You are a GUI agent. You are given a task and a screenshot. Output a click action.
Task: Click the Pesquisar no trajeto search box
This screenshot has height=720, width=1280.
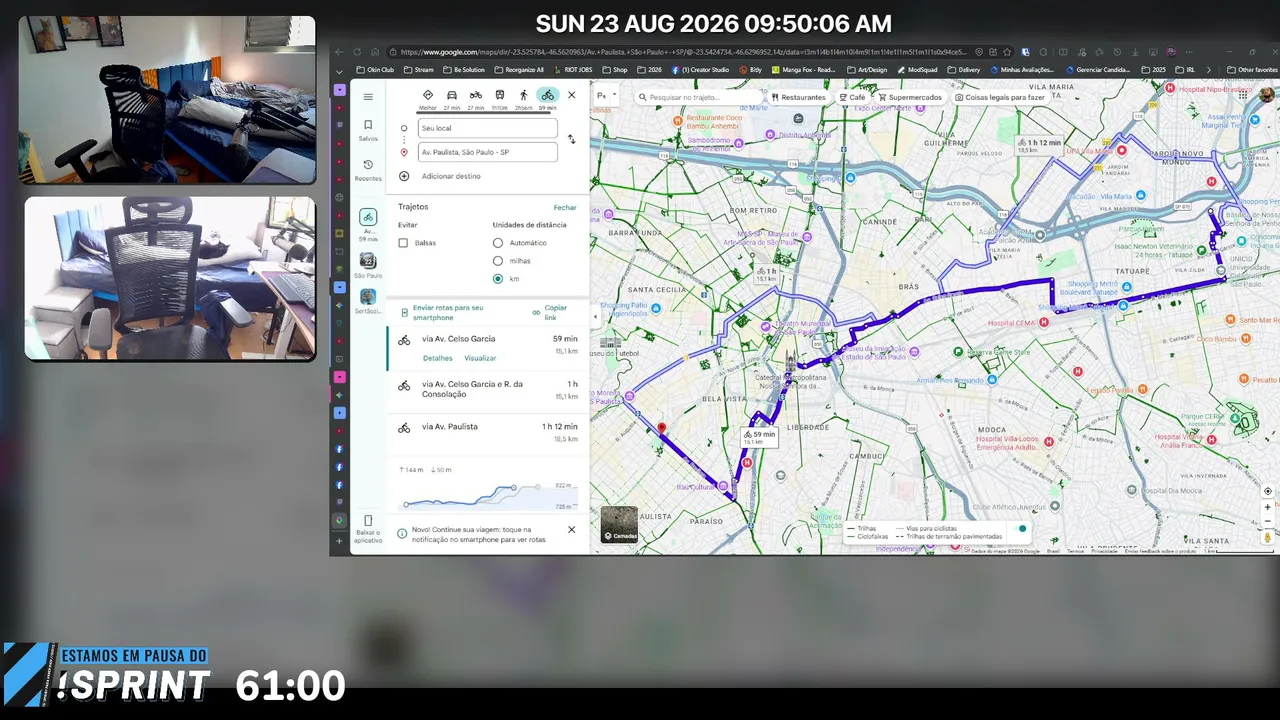697,97
